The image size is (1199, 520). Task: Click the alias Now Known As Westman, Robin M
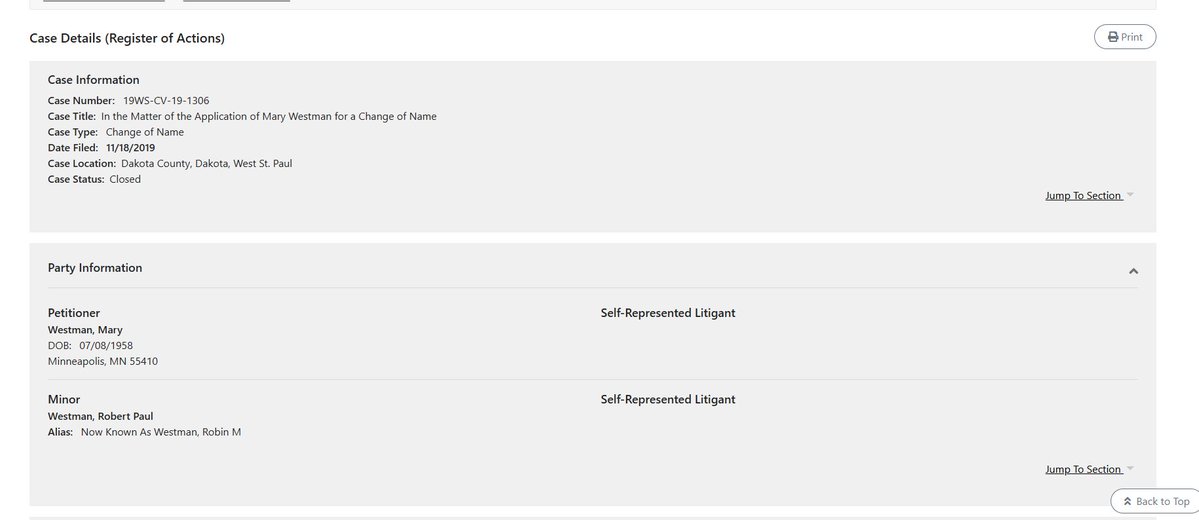point(161,432)
